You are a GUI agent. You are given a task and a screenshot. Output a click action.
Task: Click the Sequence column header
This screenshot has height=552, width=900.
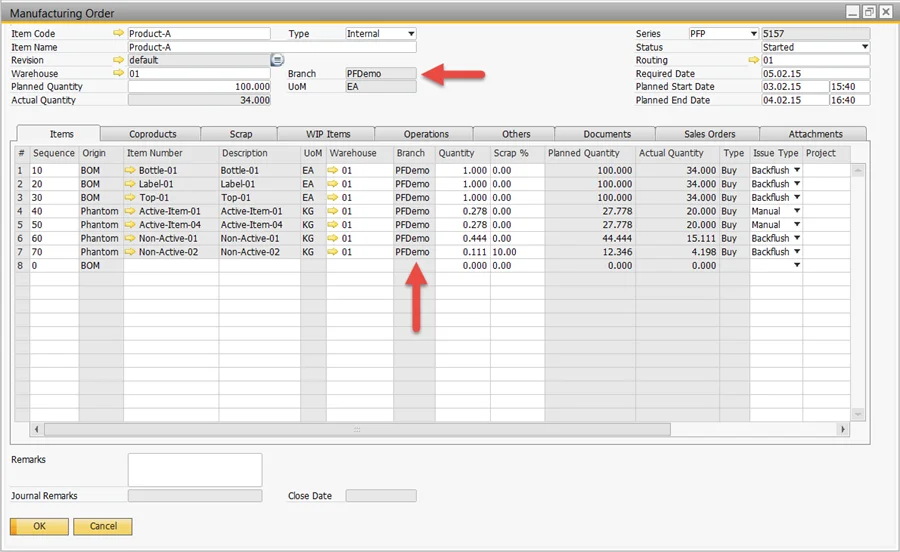pyautogui.click(x=54, y=153)
